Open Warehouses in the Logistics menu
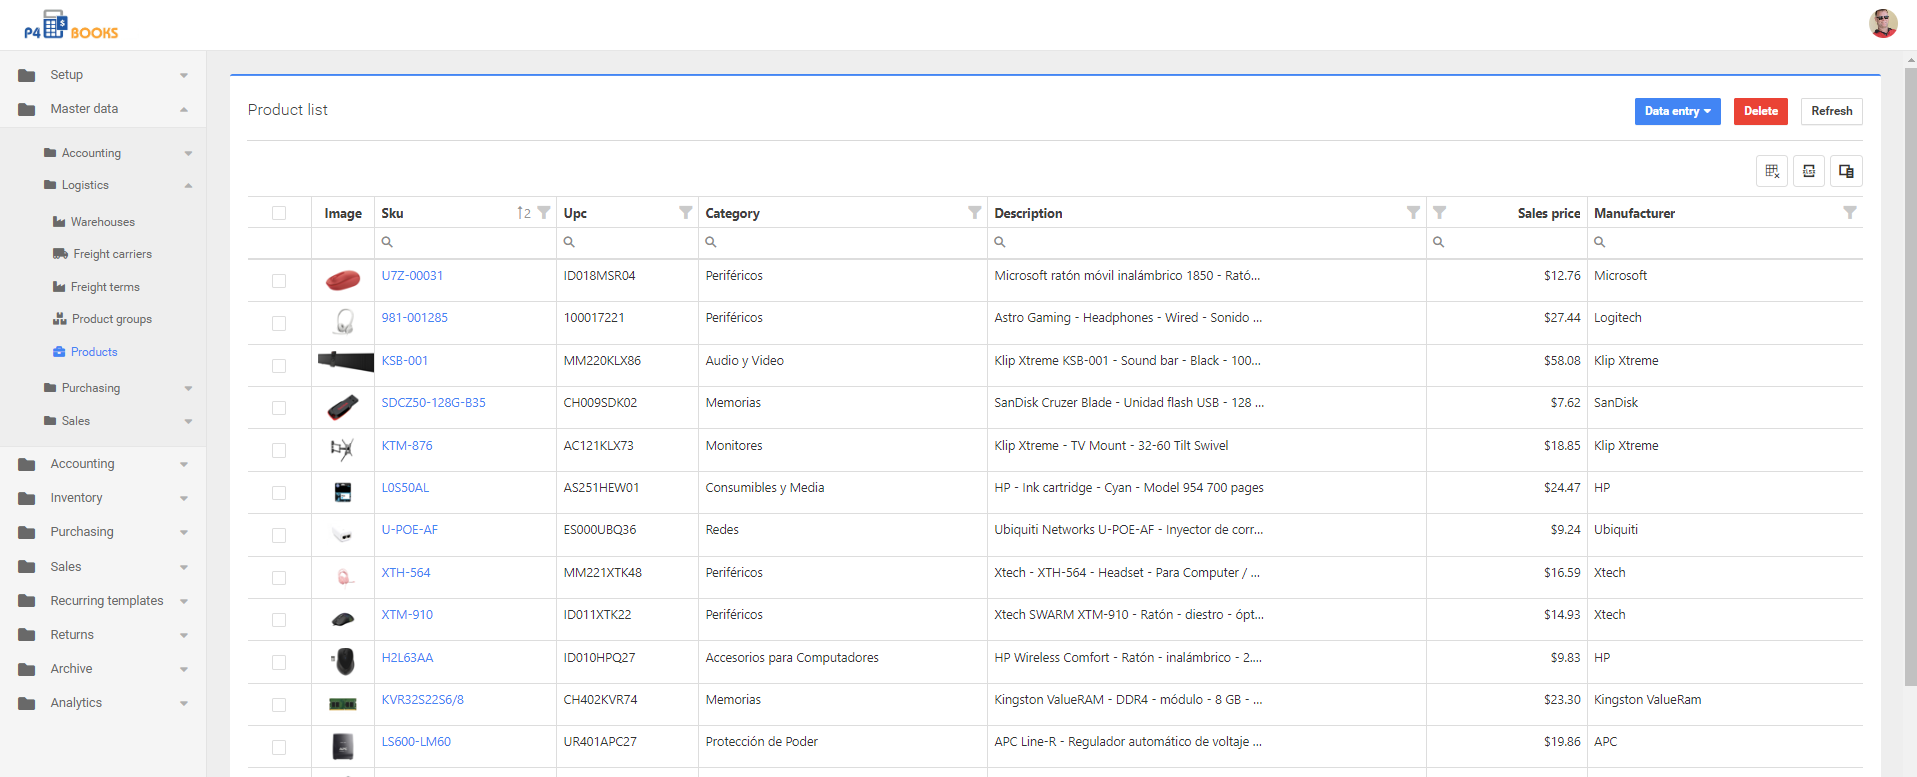This screenshot has width=1917, height=777. (x=102, y=222)
